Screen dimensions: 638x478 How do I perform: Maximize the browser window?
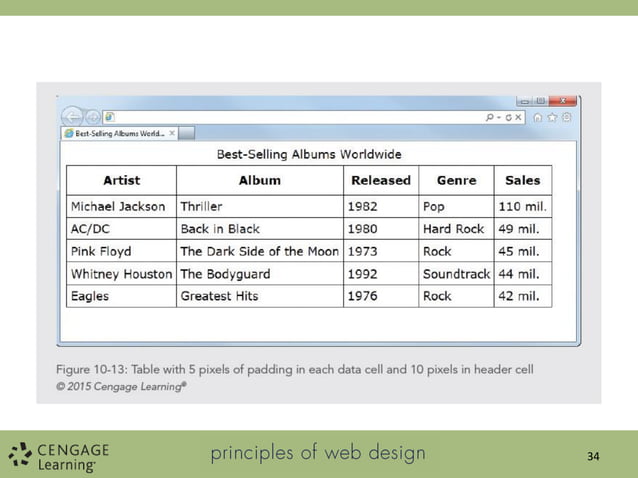click(x=541, y=101)
